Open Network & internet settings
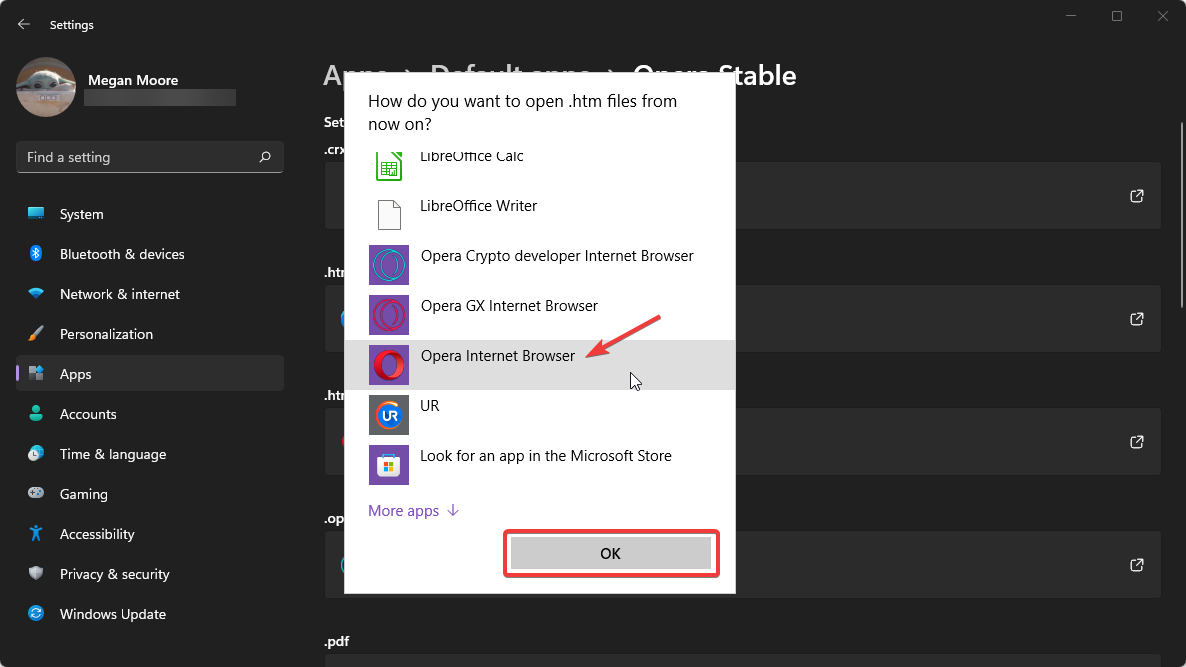The width and height of the screenshot is (1186, 667). point(150,294)
